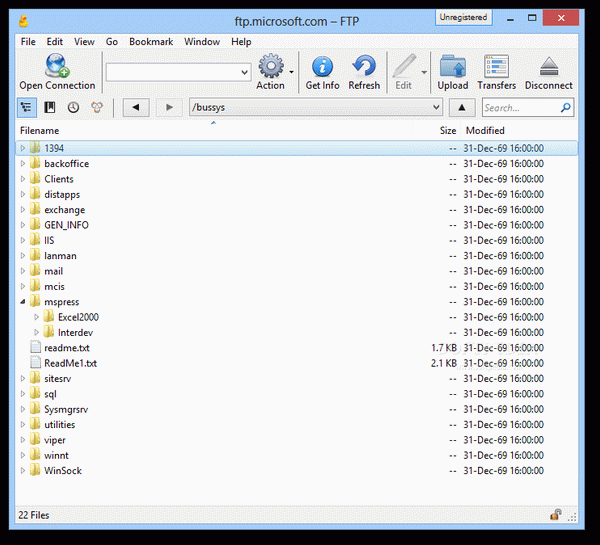
Task: Select the viper folder row
Action: pos(297,440)
